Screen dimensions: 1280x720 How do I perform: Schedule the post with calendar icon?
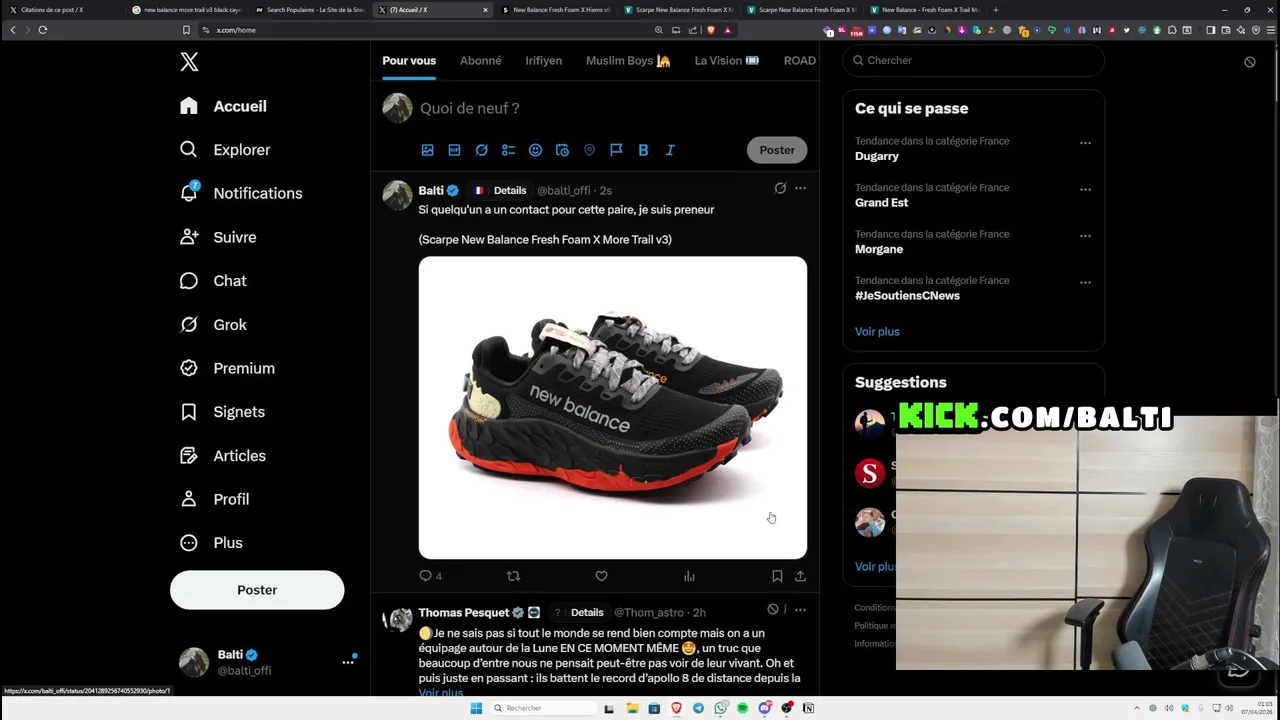coord(562,150)
